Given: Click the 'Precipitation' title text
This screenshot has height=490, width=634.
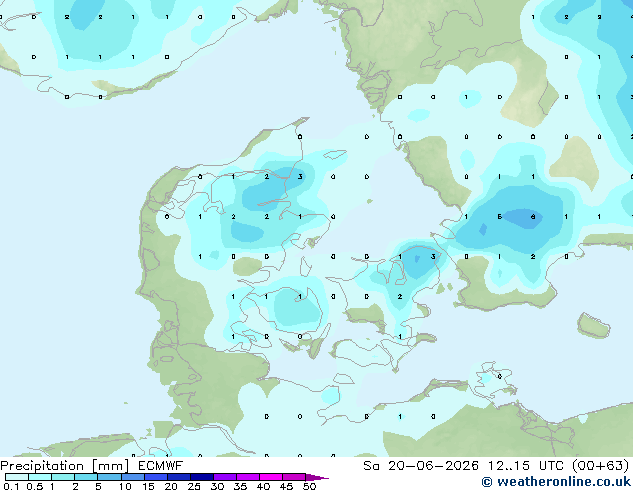Looking at the screenshot, I should coord(42,466).
